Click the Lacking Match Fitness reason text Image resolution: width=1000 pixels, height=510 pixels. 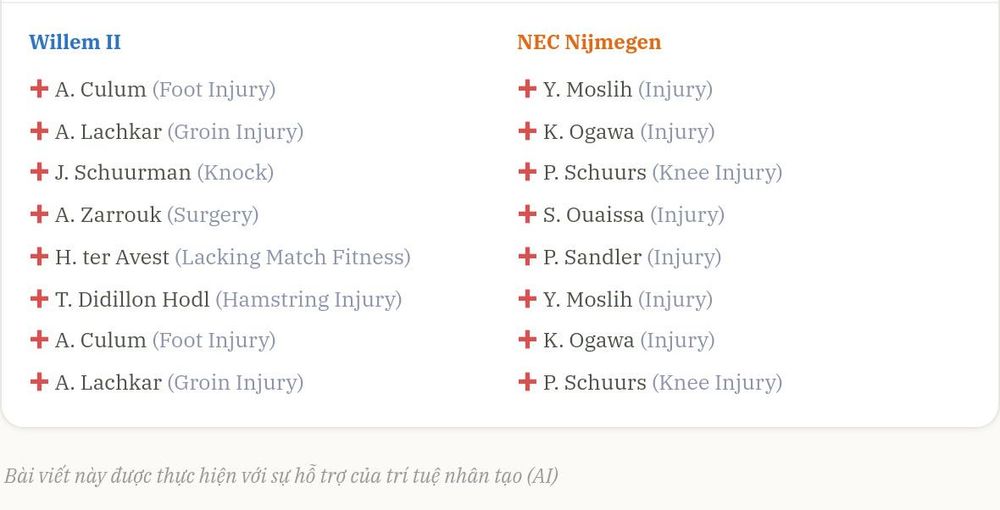click(293, 257)
